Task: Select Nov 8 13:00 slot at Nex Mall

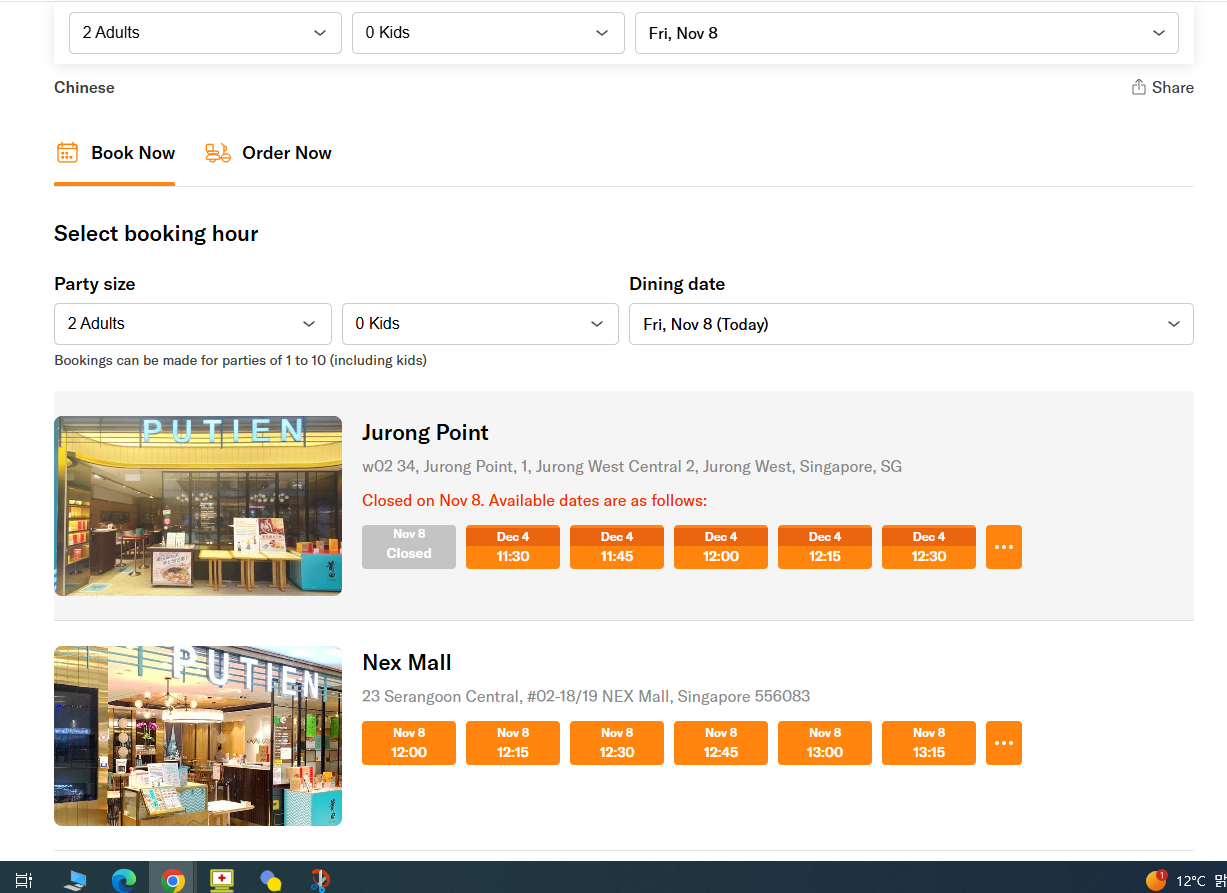Action: 825,743
